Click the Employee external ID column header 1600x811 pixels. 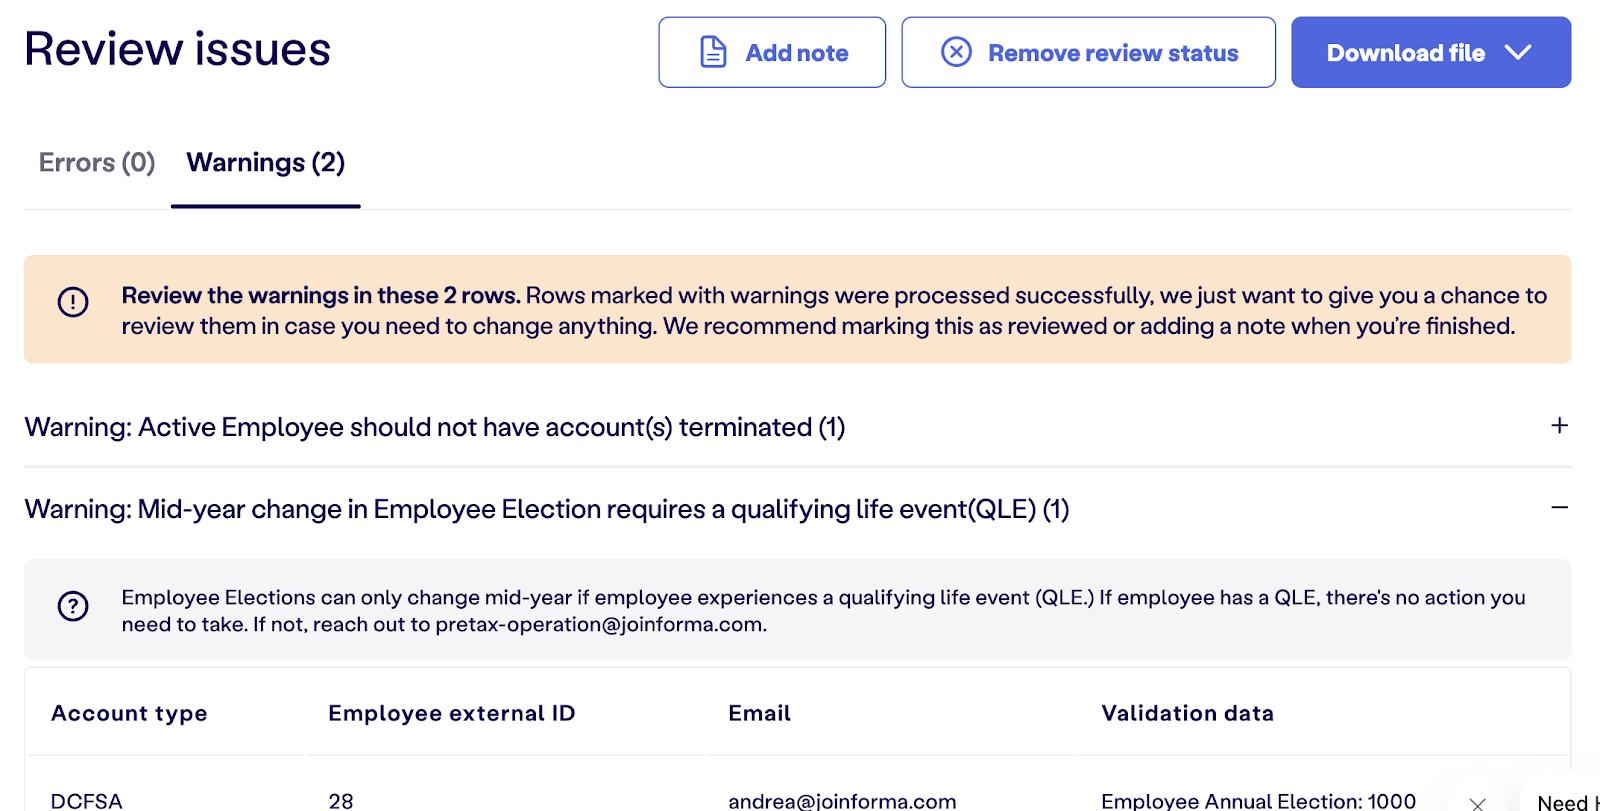[452, 713]
